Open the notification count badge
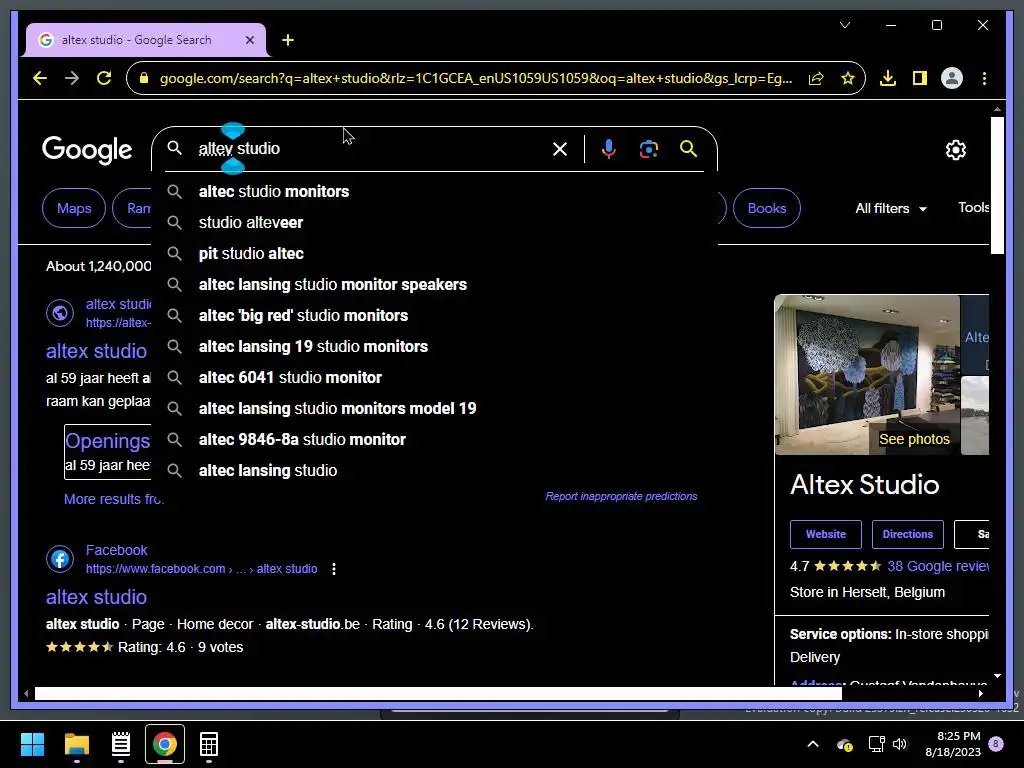This screenshot has height=768, width=1024. (996, 744)
